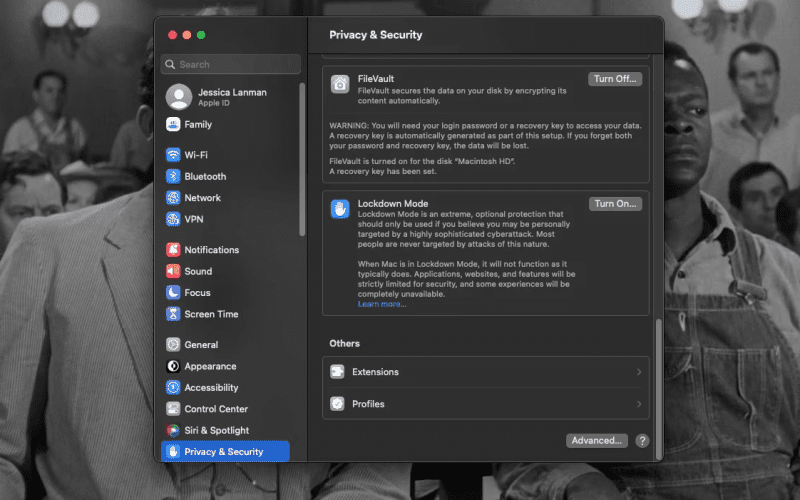Click the FileVault heading text
Screen dimensions: 800x500
(x=376, y=79)
